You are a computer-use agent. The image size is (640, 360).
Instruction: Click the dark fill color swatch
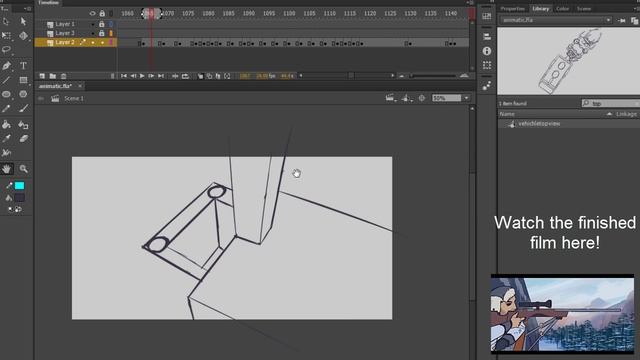tap(20, 198)
